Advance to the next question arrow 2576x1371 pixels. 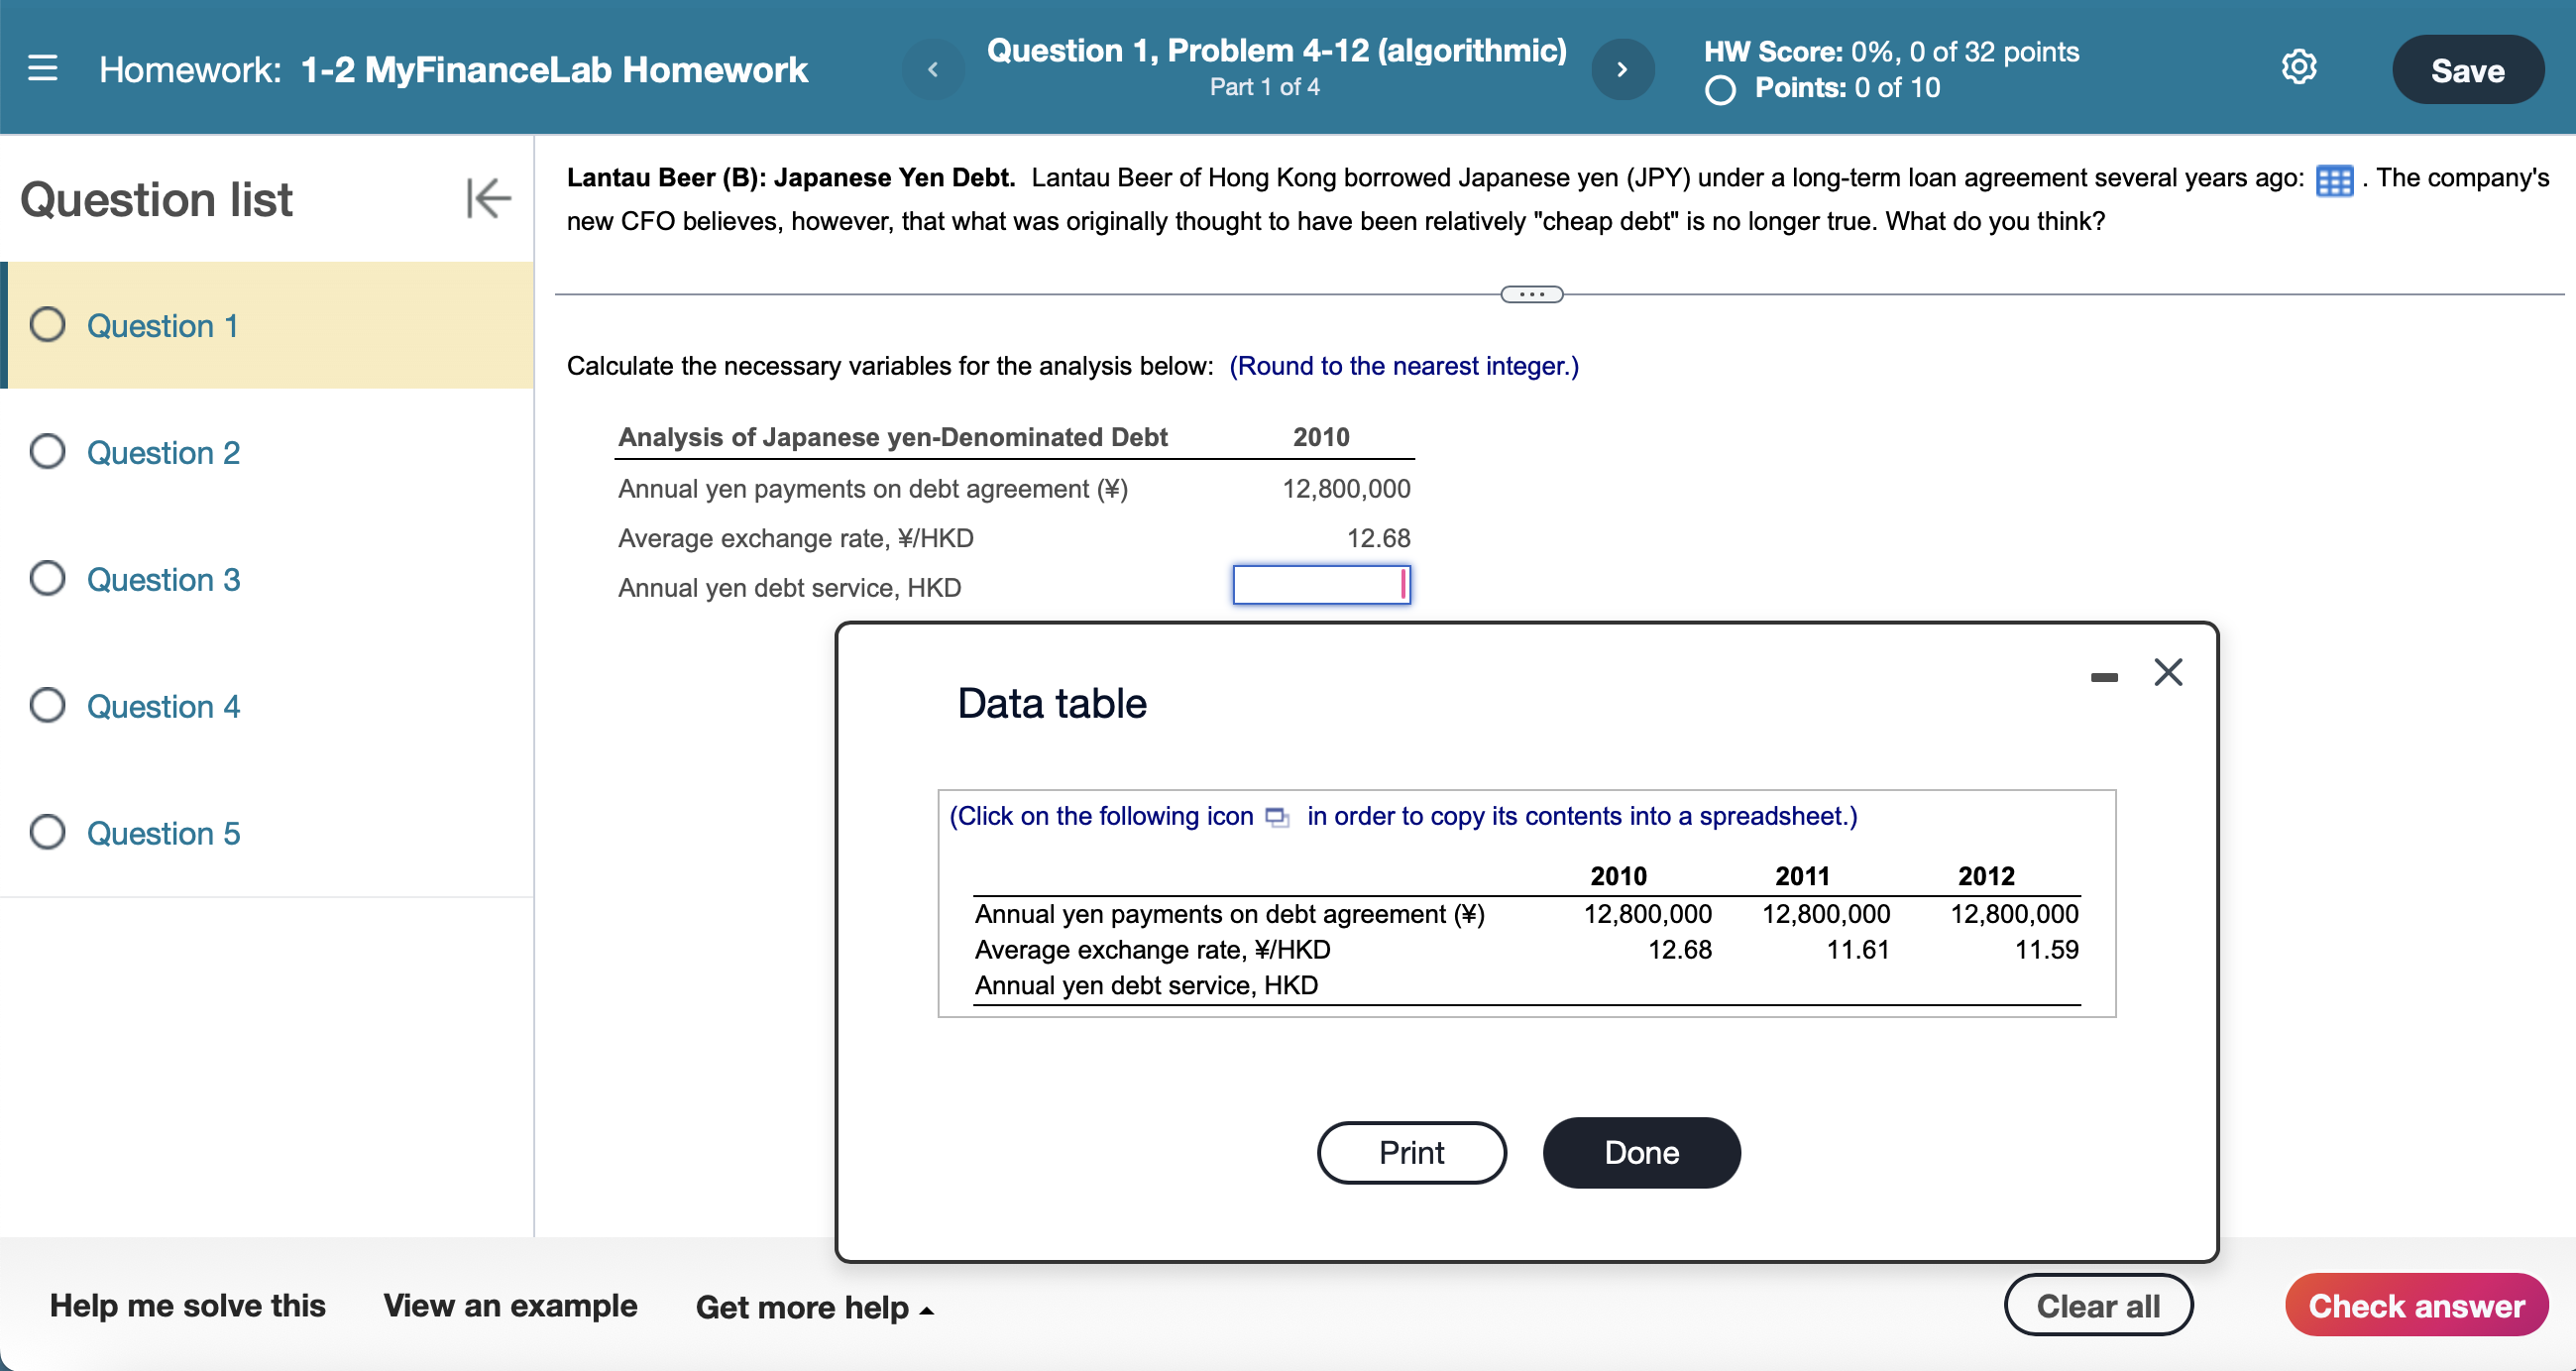pyautogui.click(x=1621, y=69)
